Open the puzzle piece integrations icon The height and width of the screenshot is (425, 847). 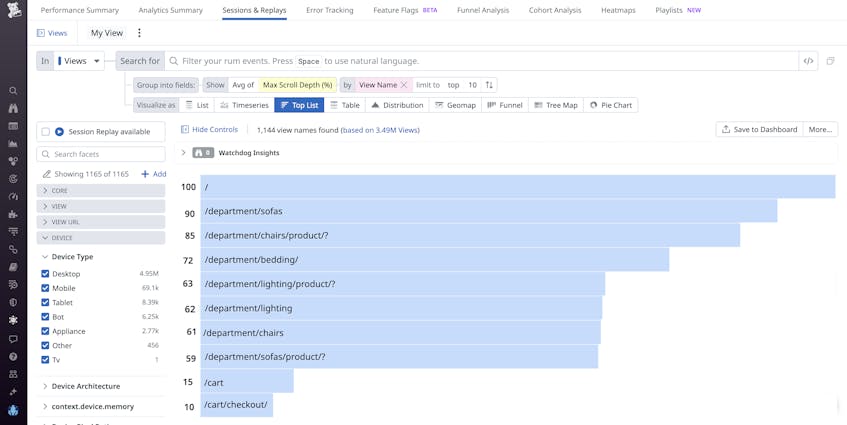pos(13,214)
